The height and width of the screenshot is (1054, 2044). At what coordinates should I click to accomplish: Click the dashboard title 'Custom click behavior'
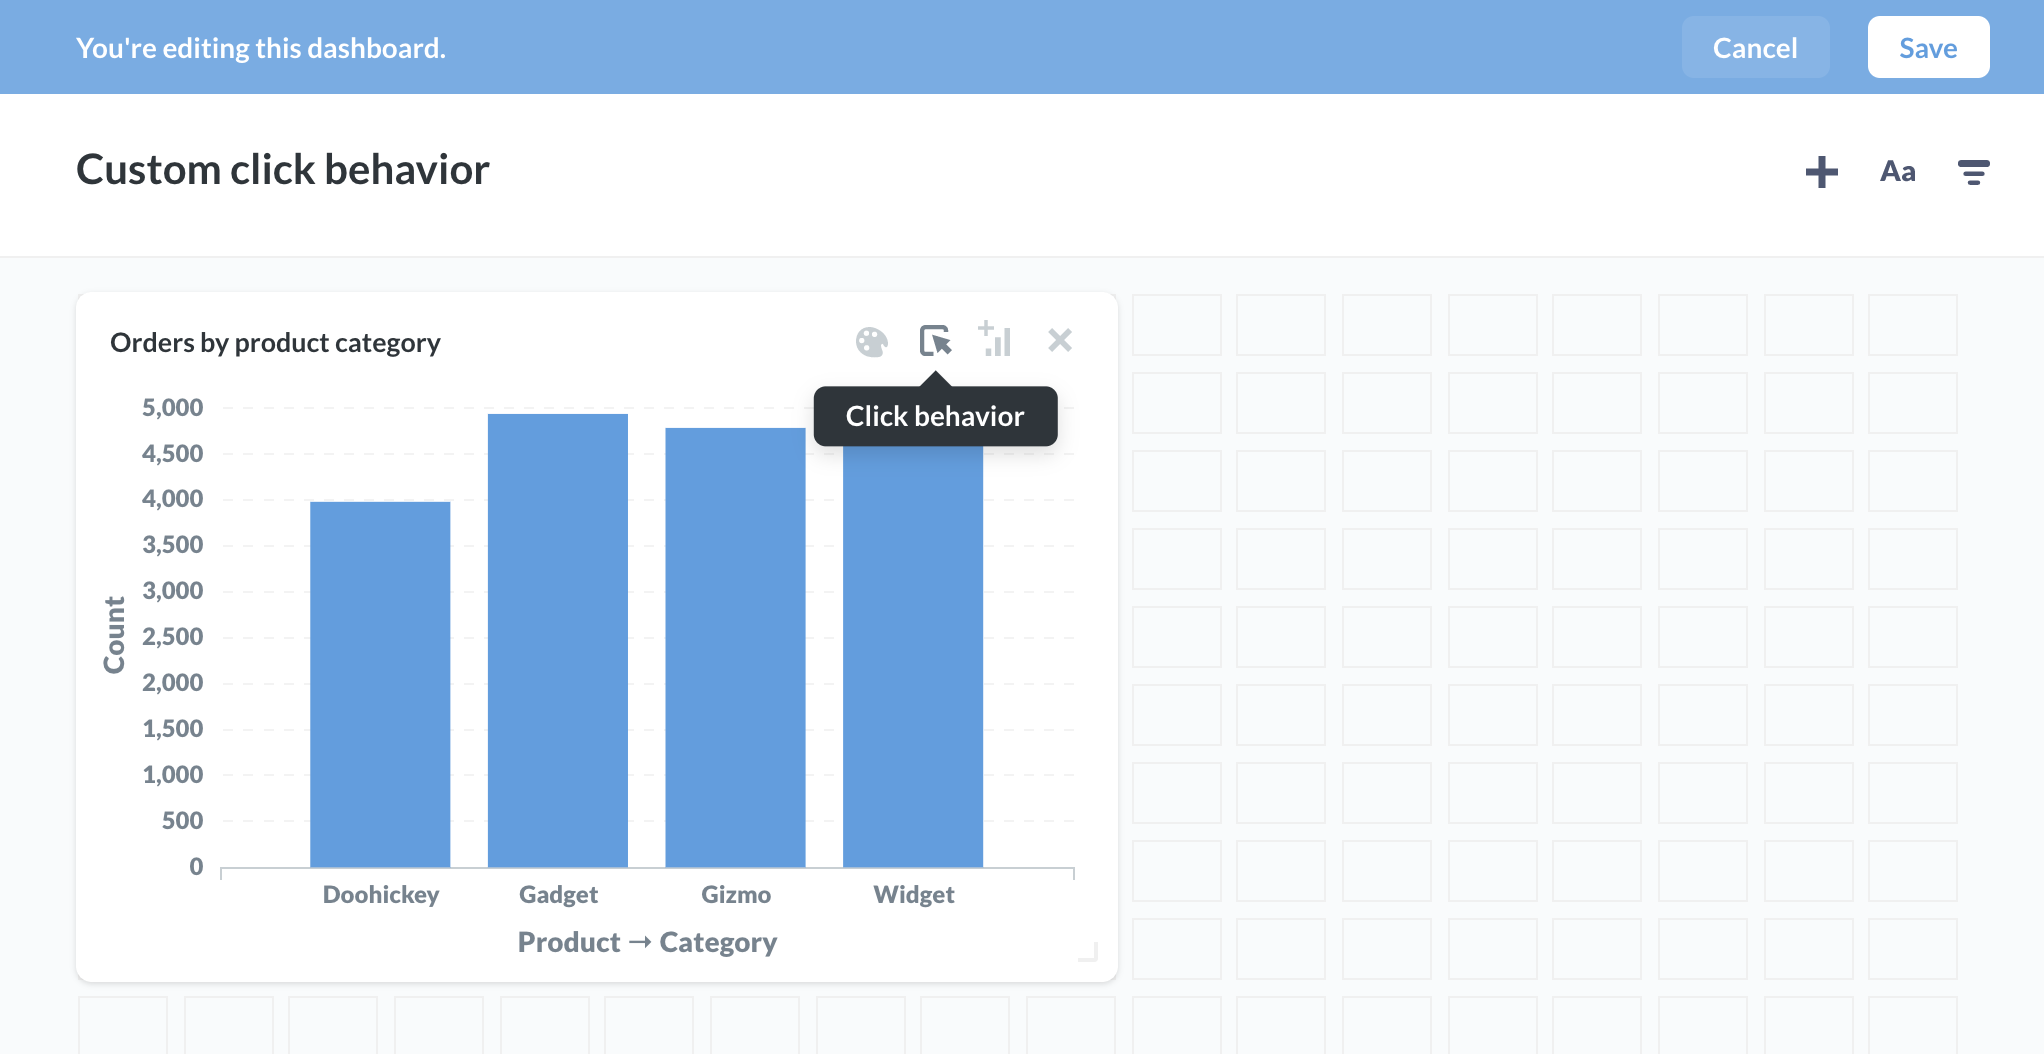coord(283,170)
